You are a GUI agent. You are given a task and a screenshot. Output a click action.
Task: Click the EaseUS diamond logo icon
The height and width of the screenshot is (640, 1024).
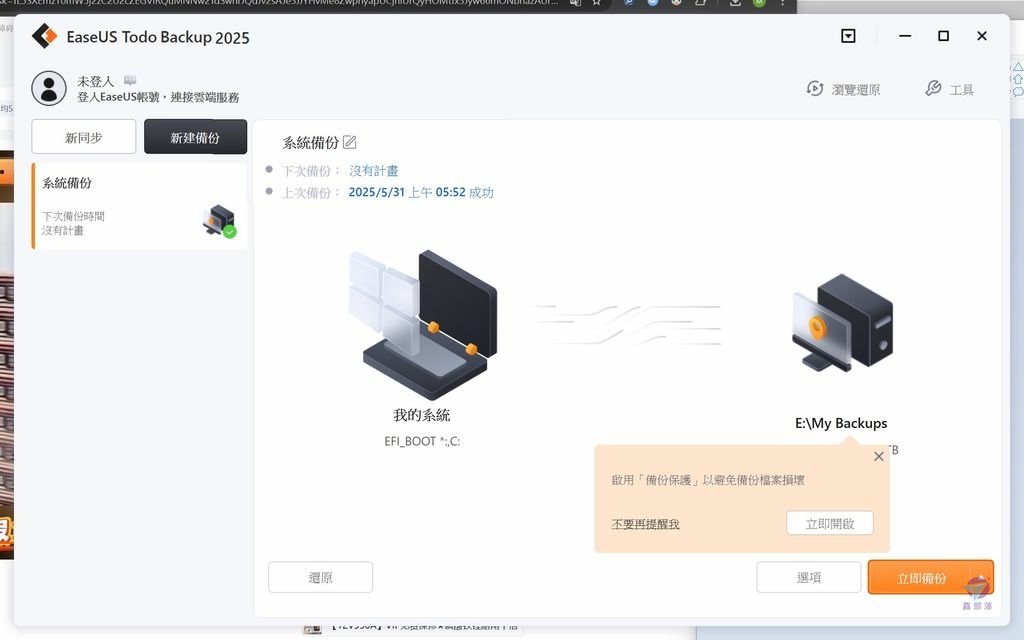(42, 35)
